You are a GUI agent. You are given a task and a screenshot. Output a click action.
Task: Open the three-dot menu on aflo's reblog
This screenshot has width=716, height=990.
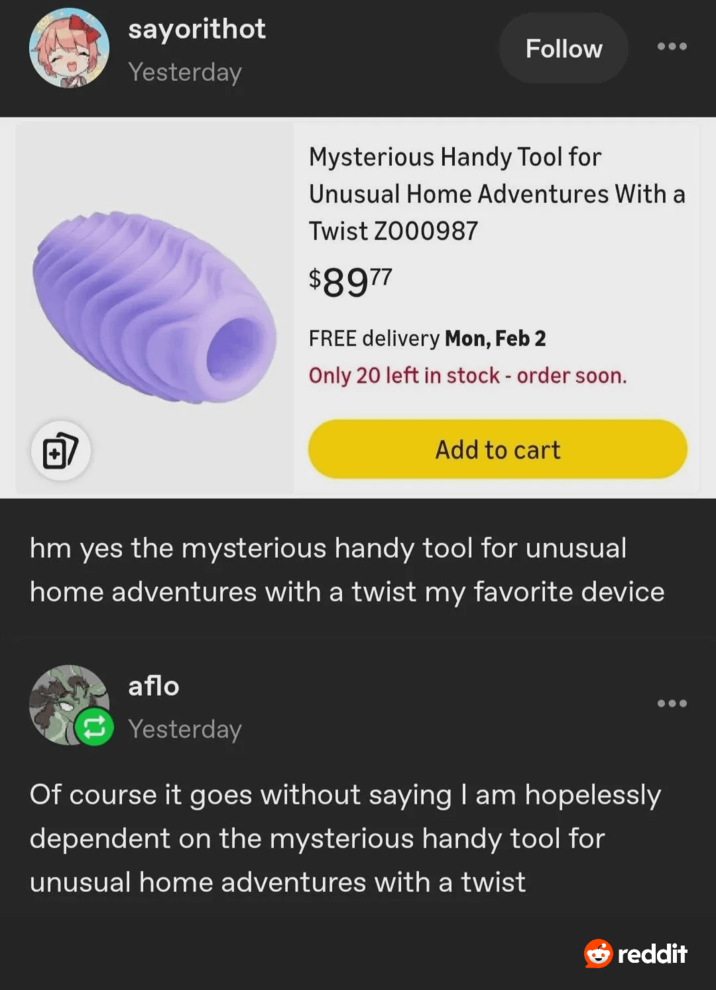point(672,703)
